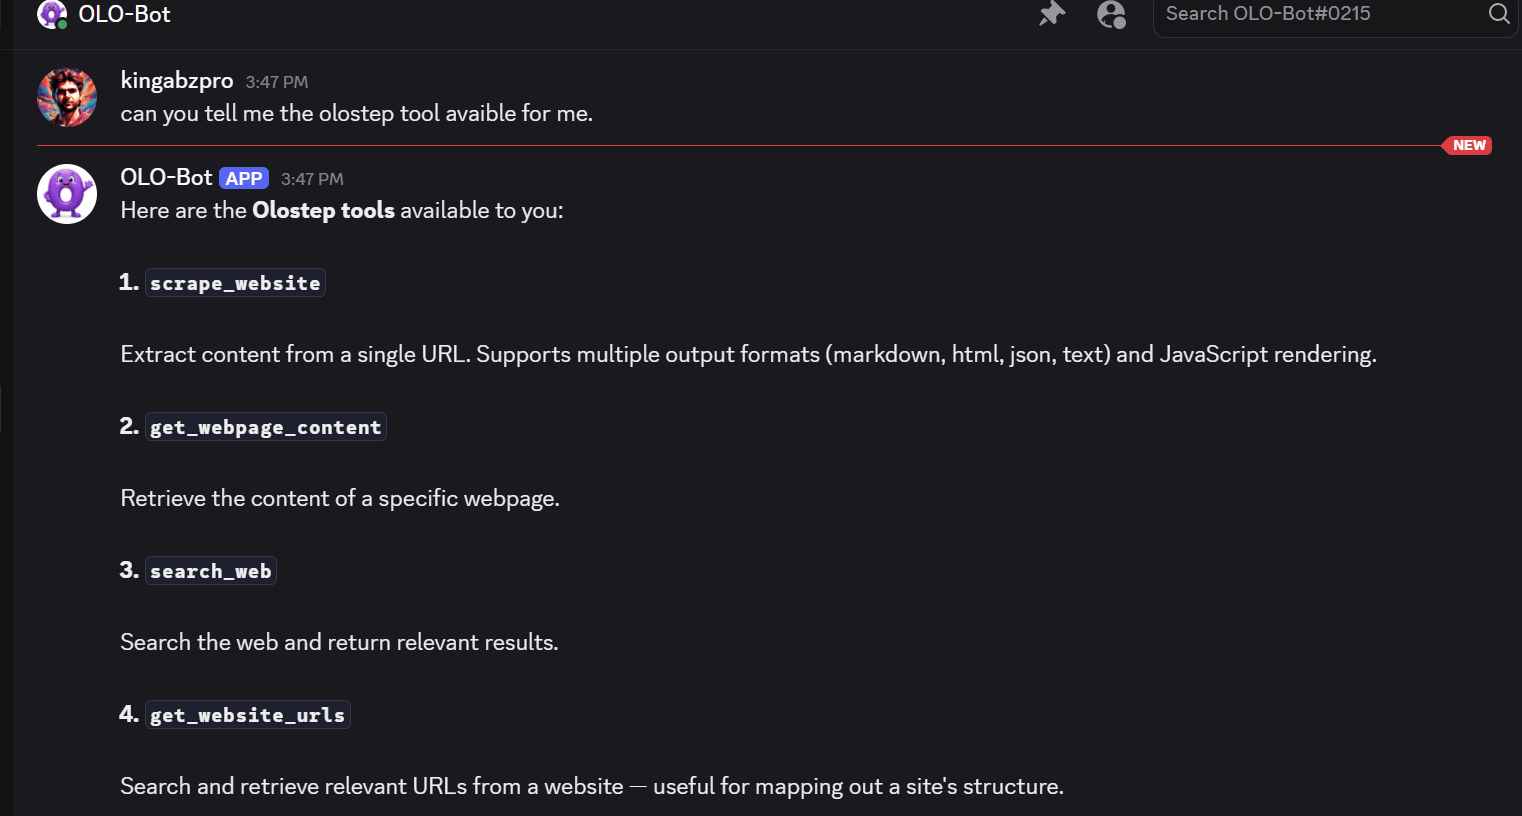Click OLO-Bot's 3:47 PM message timestamp
The image size is (1522, 816).
tap(312, 179)
